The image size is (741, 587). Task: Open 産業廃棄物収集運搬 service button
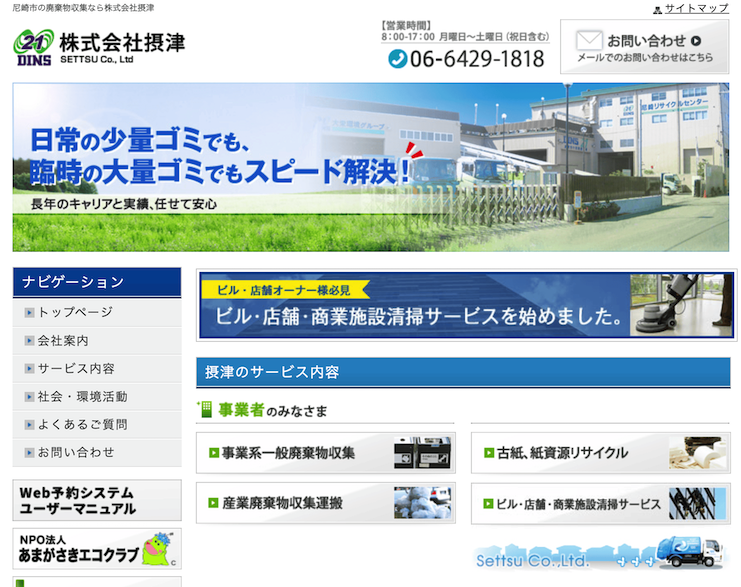[x=326, y=503]
